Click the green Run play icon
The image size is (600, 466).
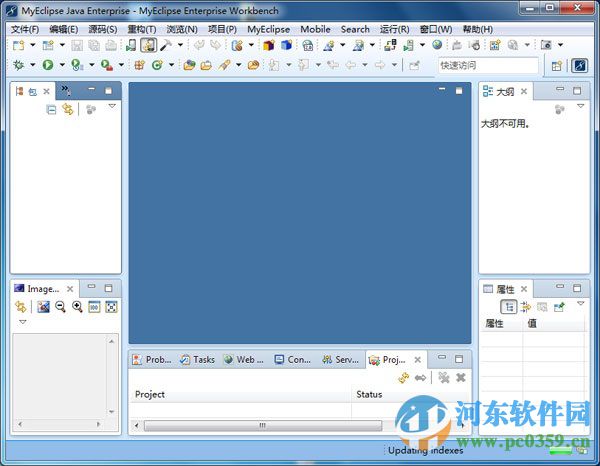[48, 65]
